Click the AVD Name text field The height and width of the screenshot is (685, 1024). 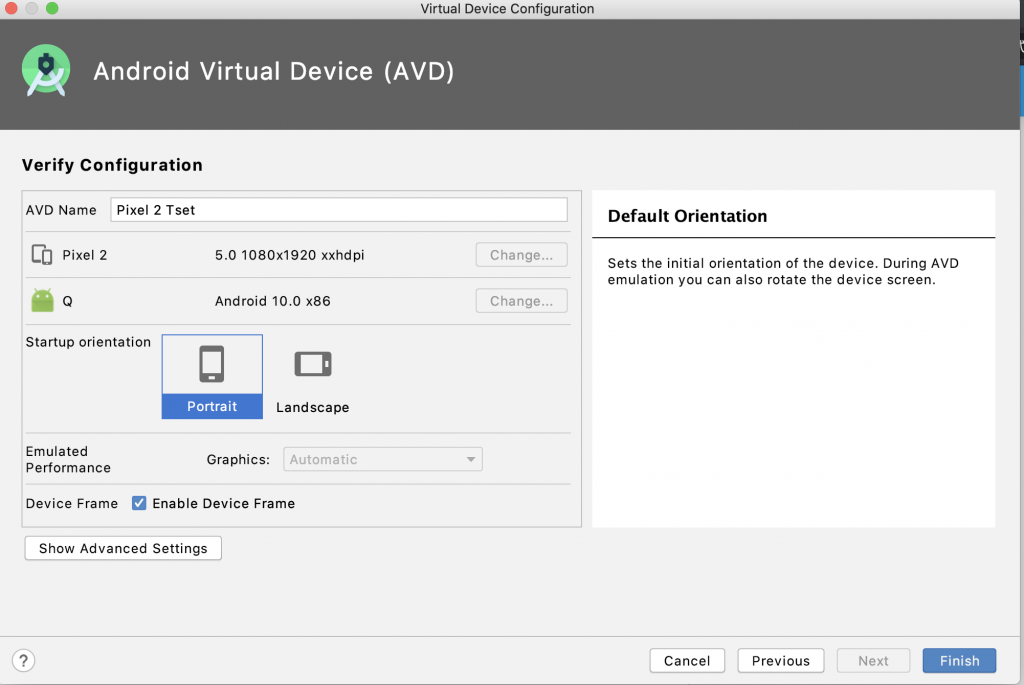pyautogui.click(x=338, y=210)
